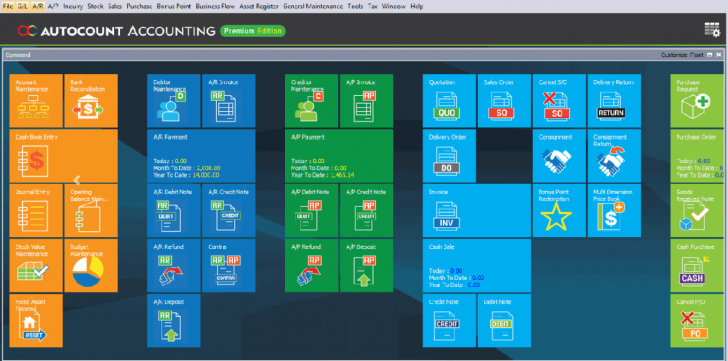Open the Asset Register menu
Viewport: 728px width, 361px height.
coord(260,6)
